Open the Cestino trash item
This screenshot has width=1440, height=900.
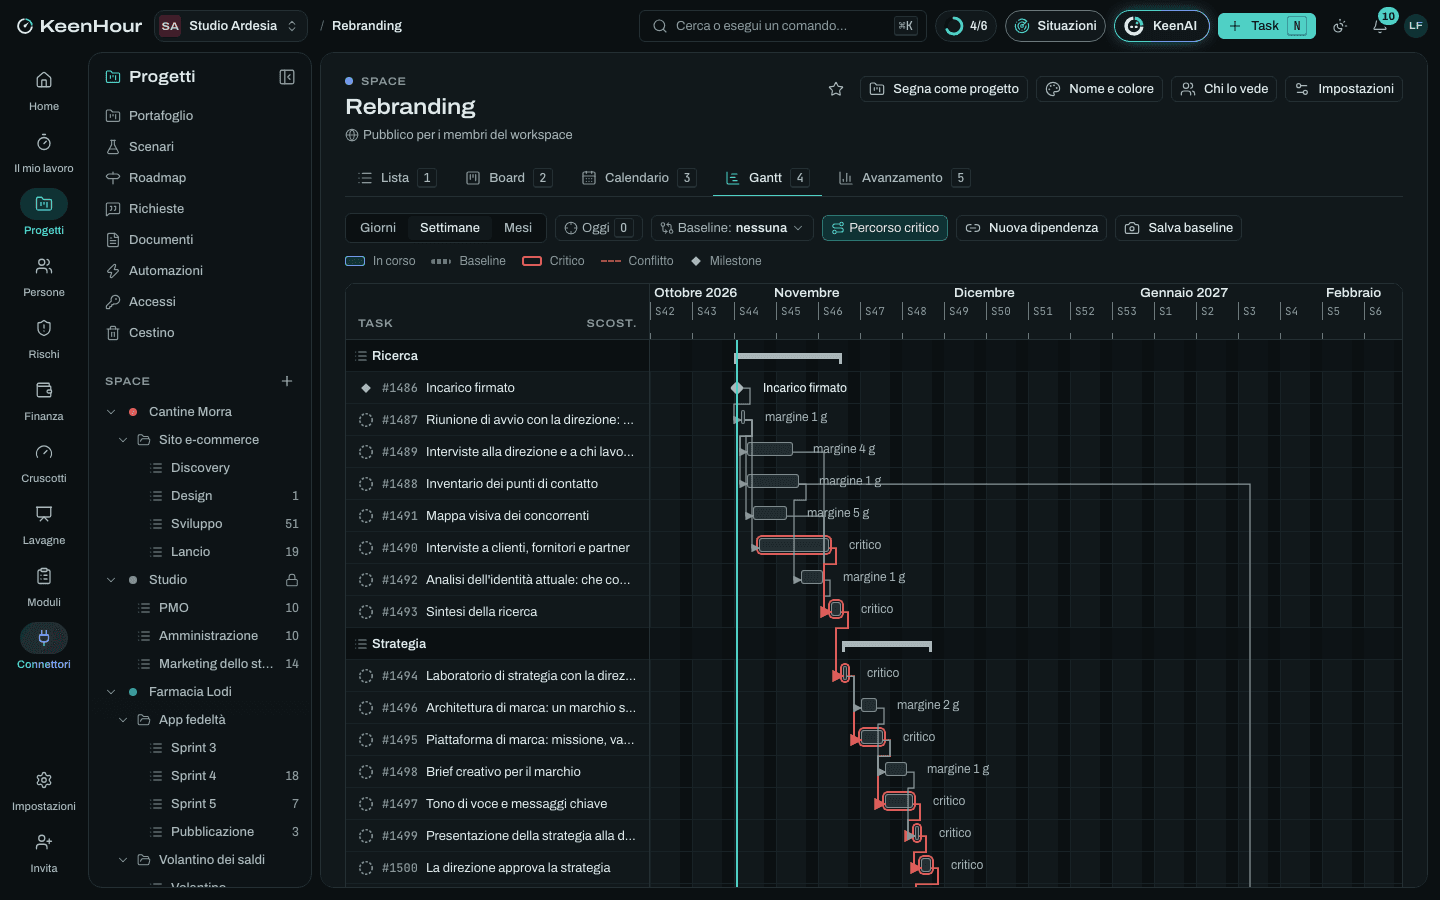click(x=200, y=333)
